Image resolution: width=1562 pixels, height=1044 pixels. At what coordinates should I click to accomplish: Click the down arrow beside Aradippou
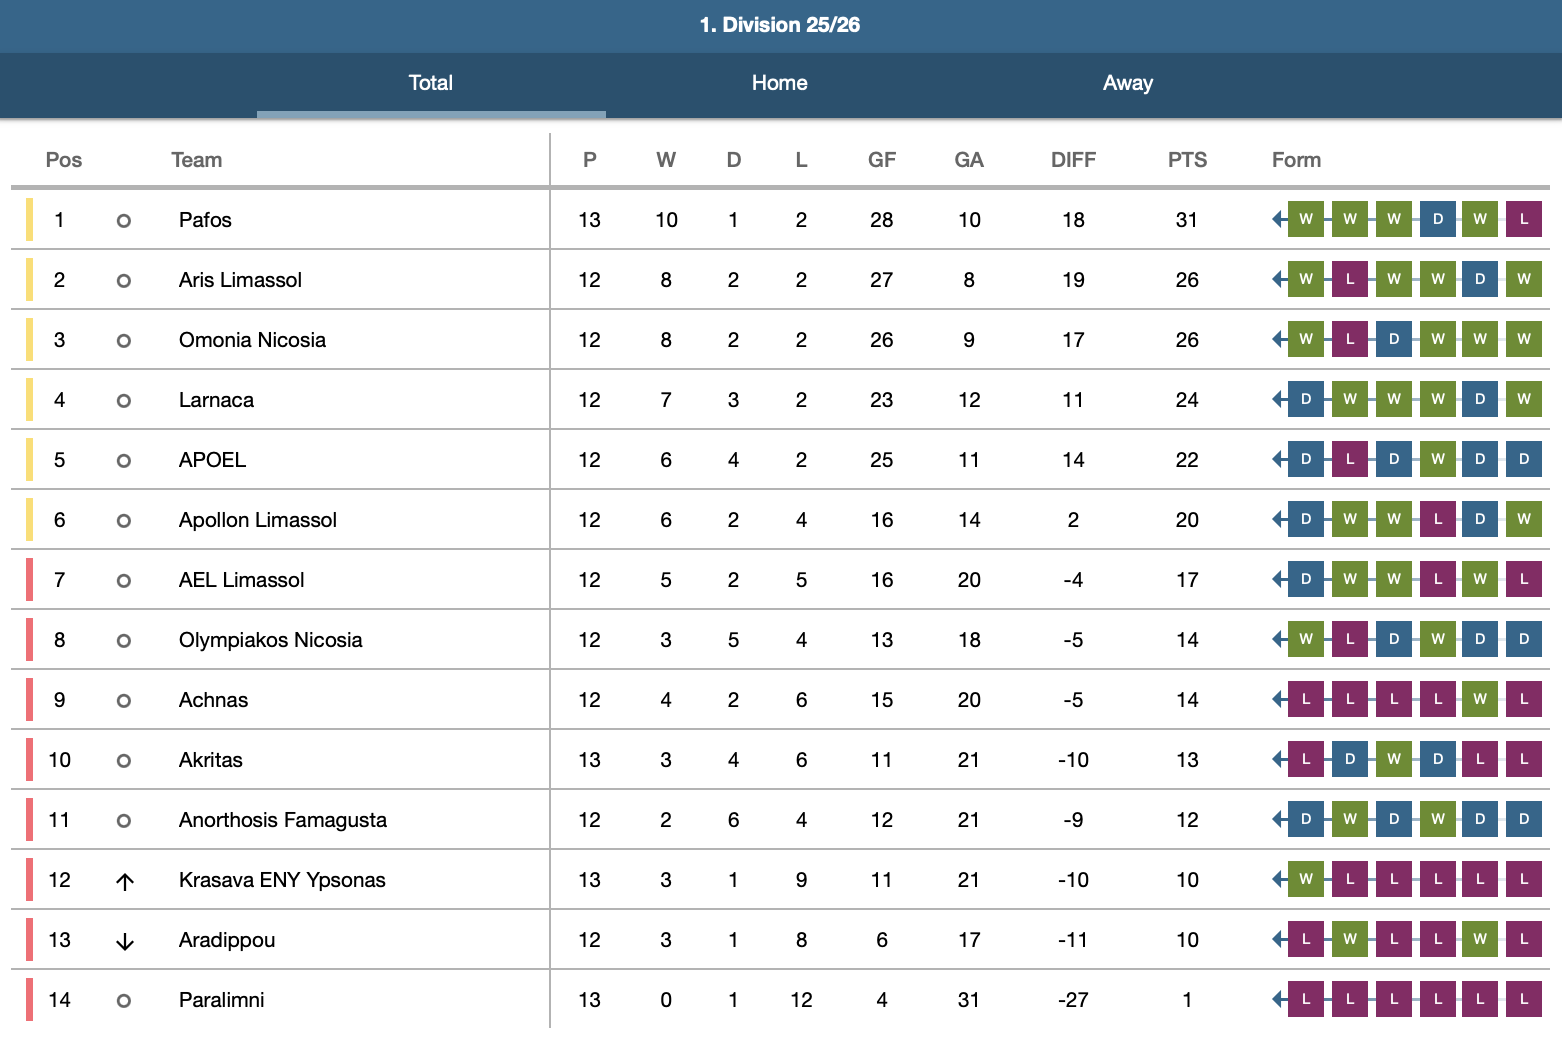coord(125,941)
